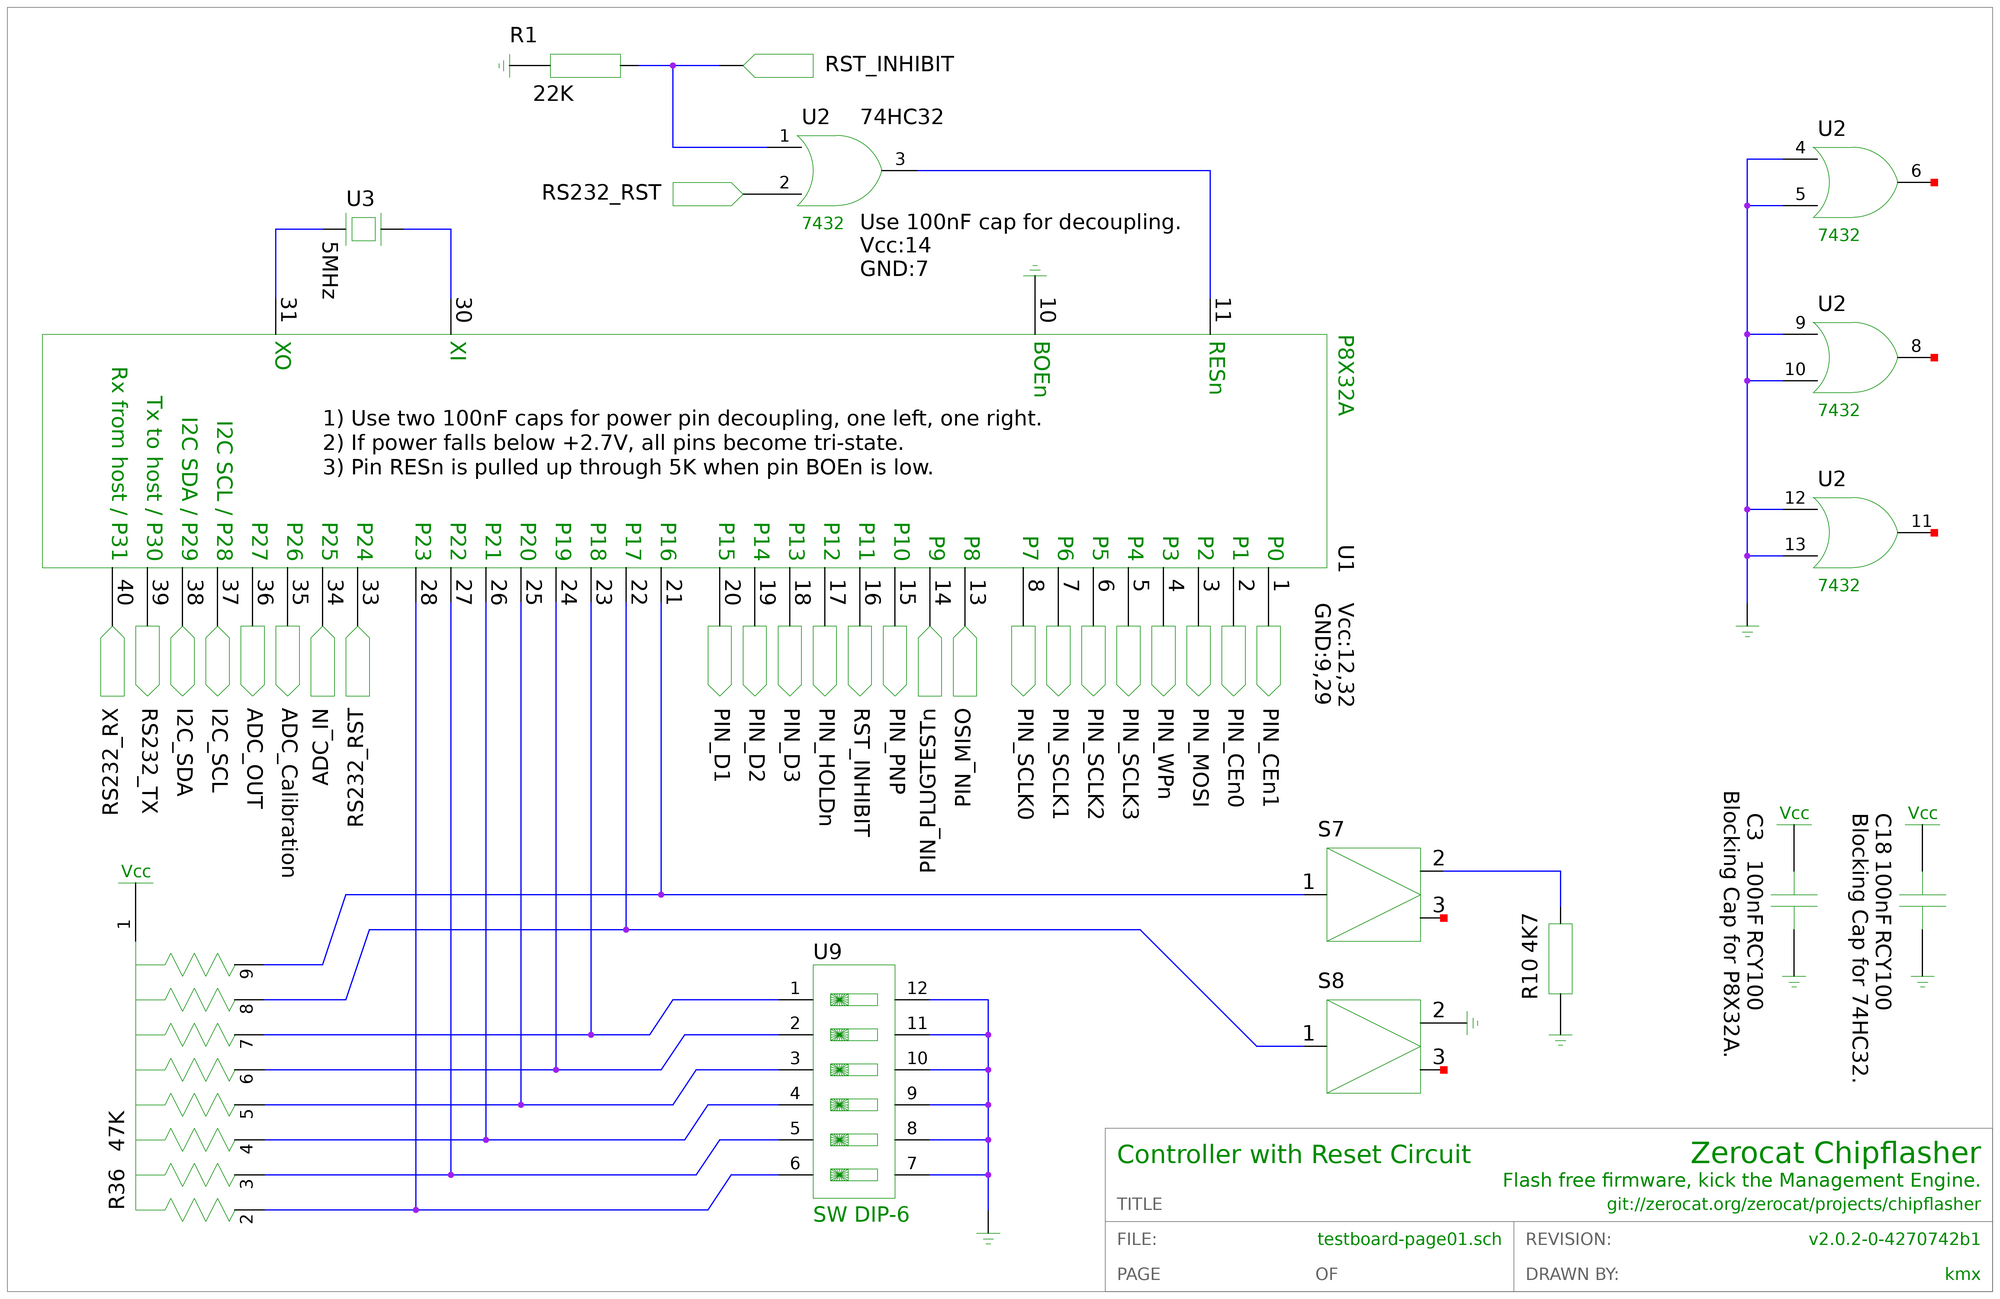Click the 'kmx' drawn-by value
Screen dimensions: 2000x1299
(1962, 1274)
